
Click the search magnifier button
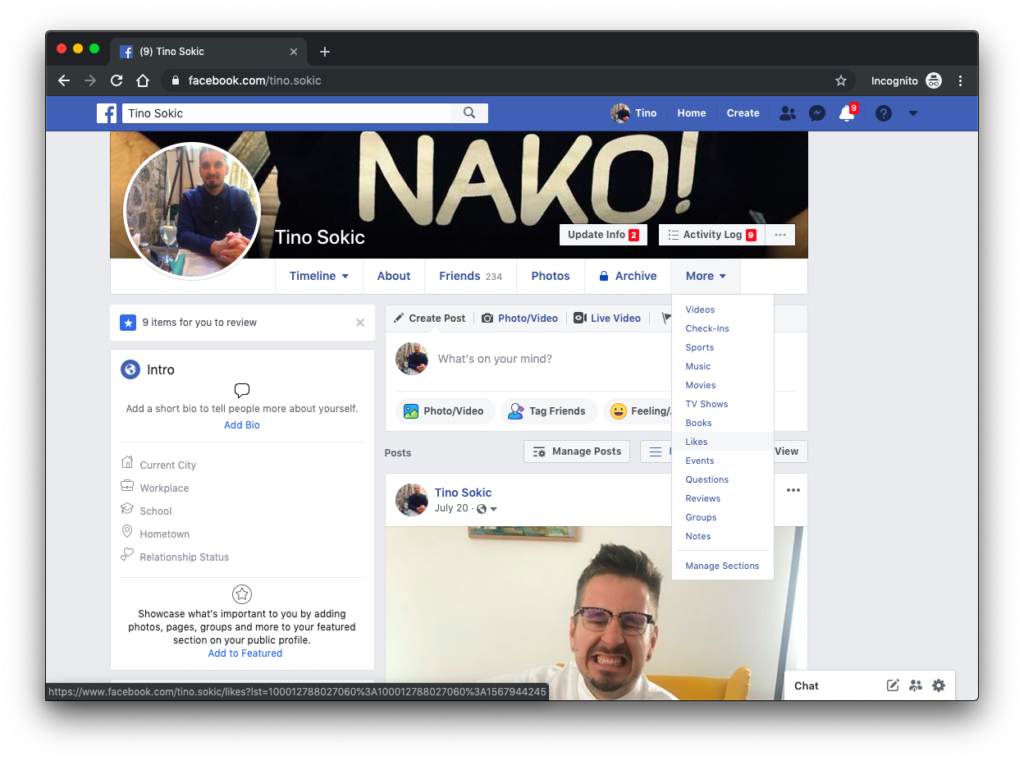tap(469, 113)
